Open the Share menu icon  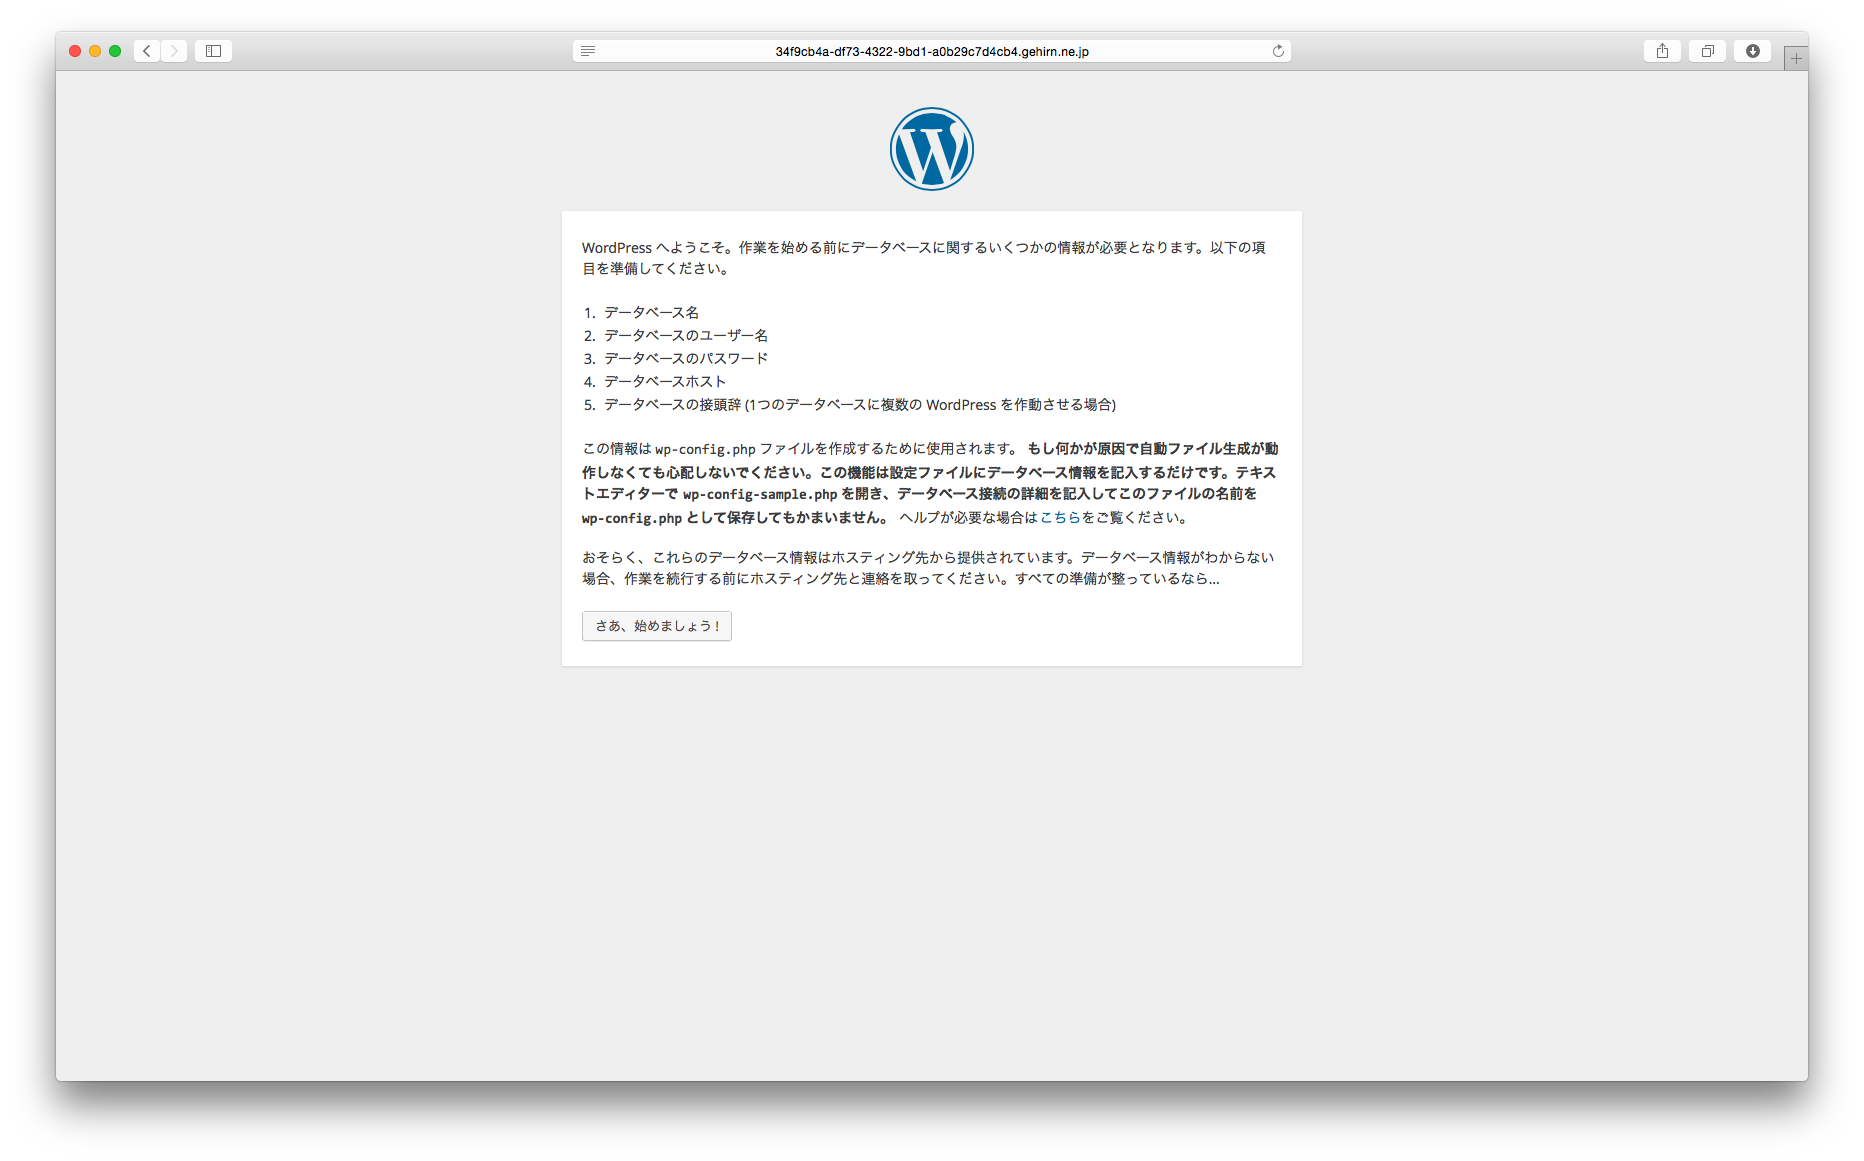(1662, 51)
